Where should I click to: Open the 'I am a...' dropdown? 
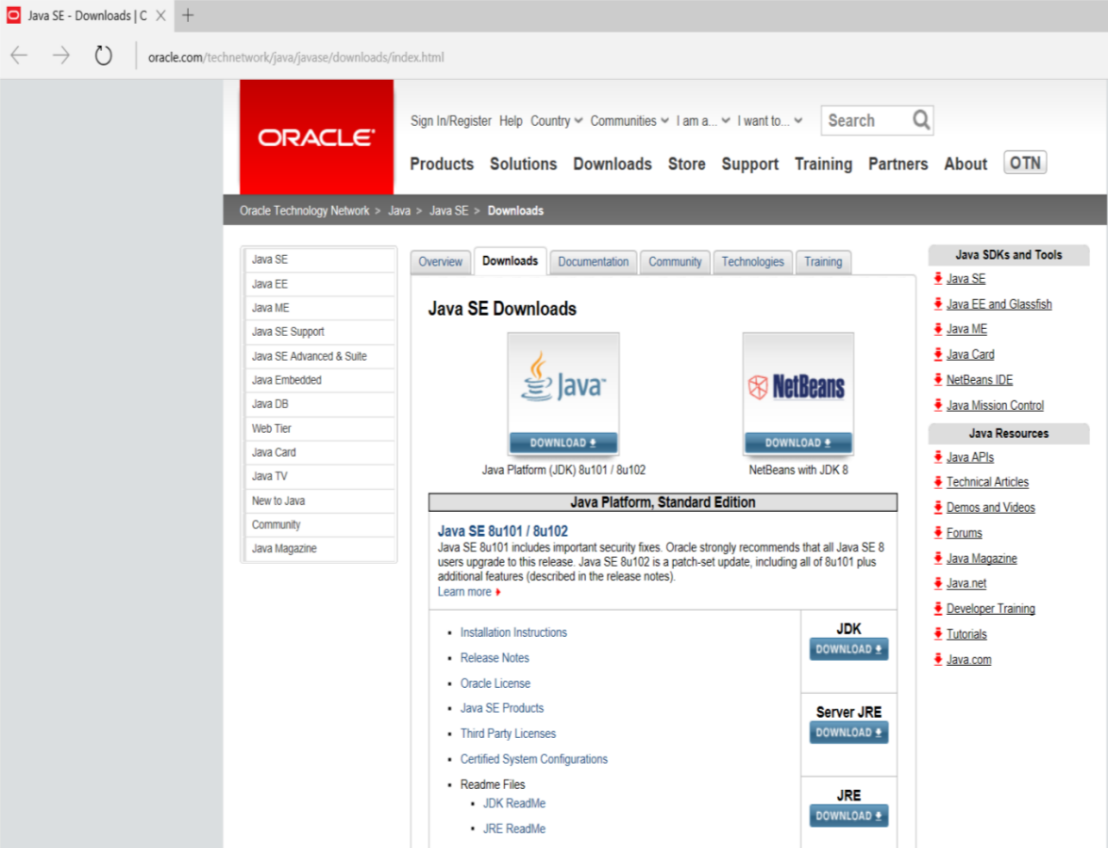pos(702,121)
